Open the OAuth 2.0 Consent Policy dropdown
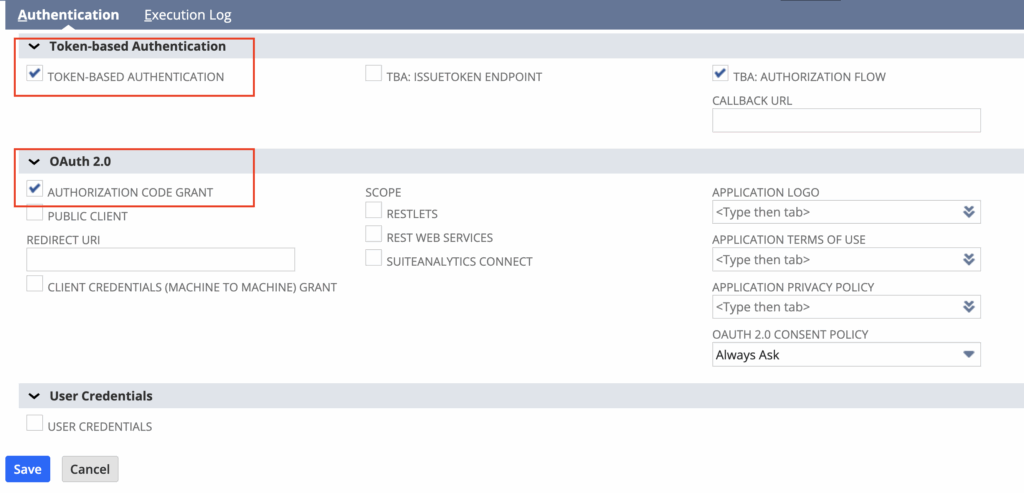 (x=846, y=355)
